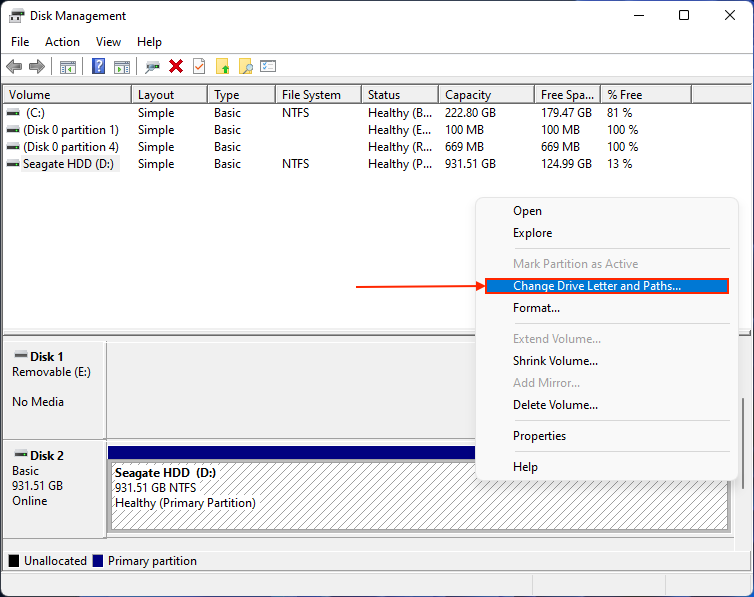Click the No Media text under Disk 1

(x=38, y=402)
